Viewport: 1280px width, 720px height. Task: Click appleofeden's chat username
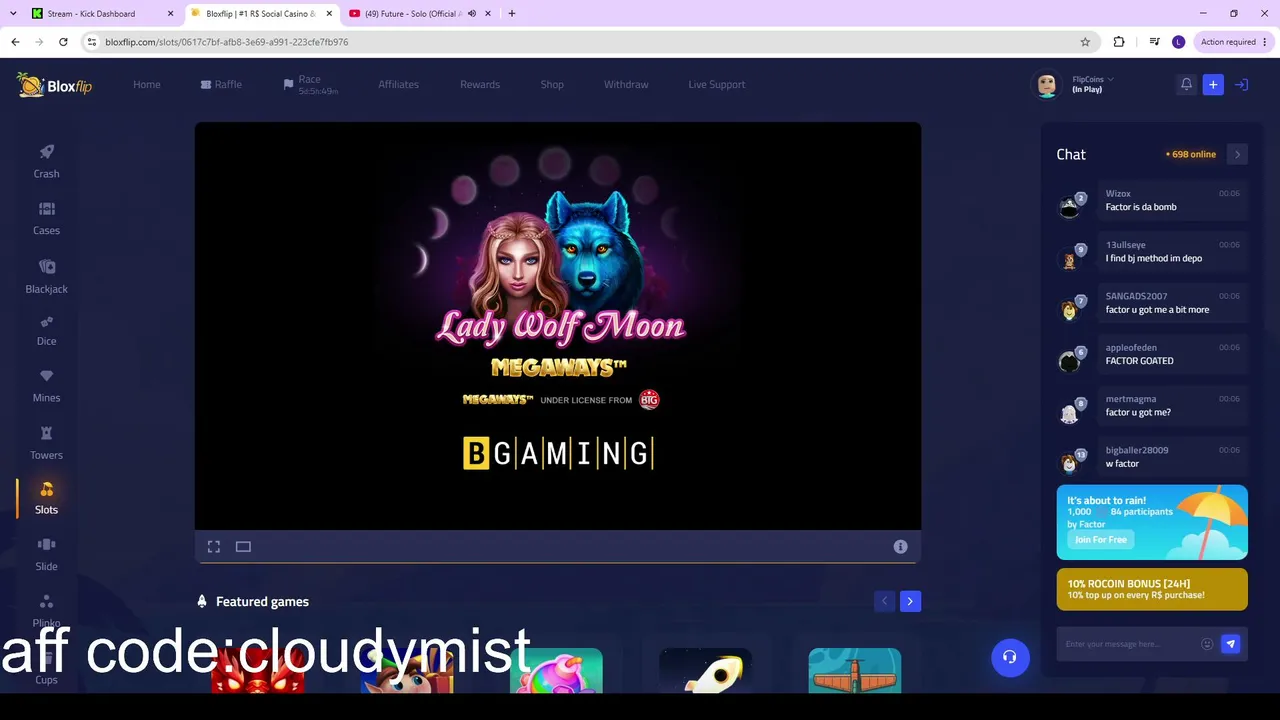pyautogui.click(x=1131, y=348)
